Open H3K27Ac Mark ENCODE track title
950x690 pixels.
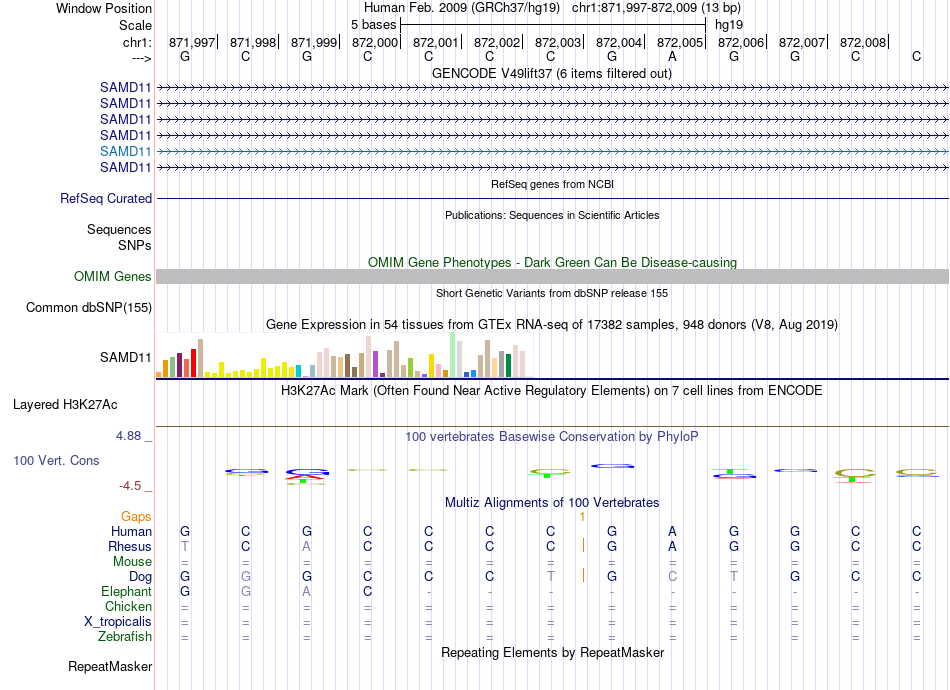tap(552, 390)
